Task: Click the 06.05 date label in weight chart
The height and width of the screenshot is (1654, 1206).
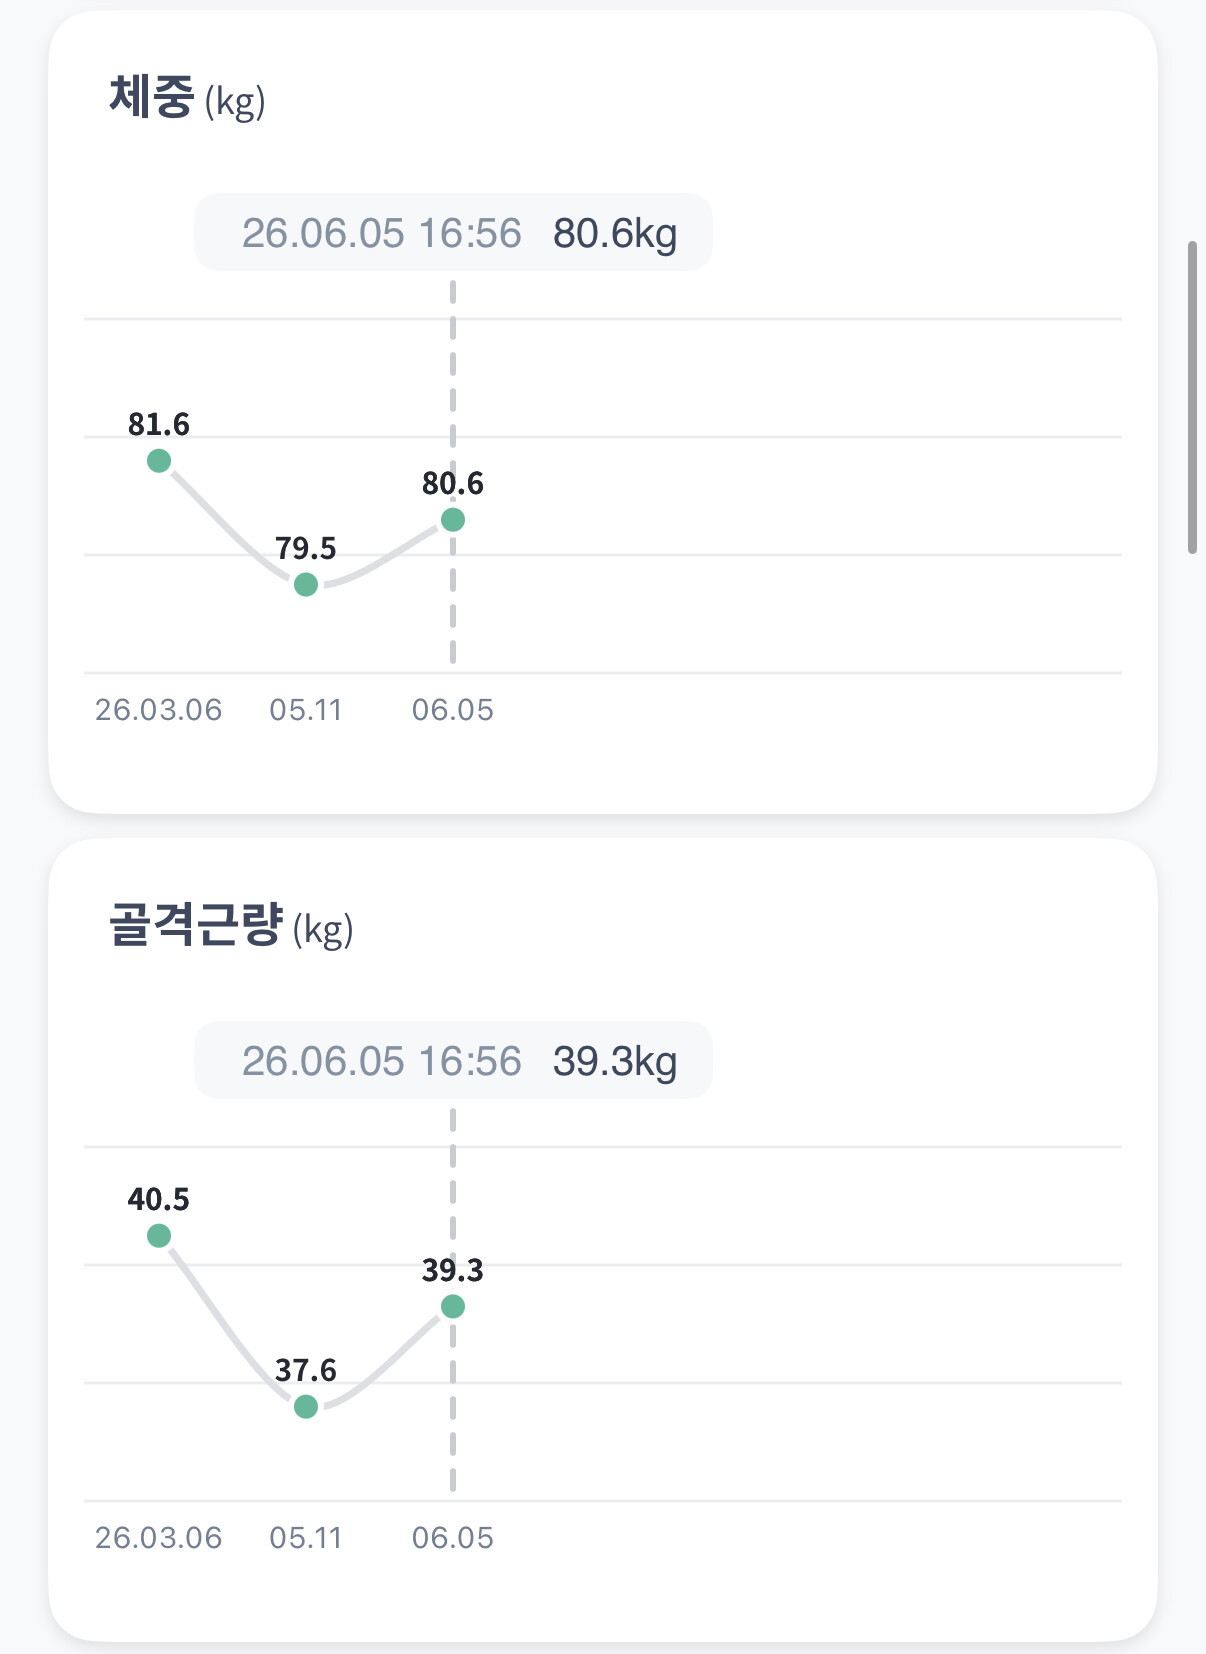Action: (x=453, y=710)
